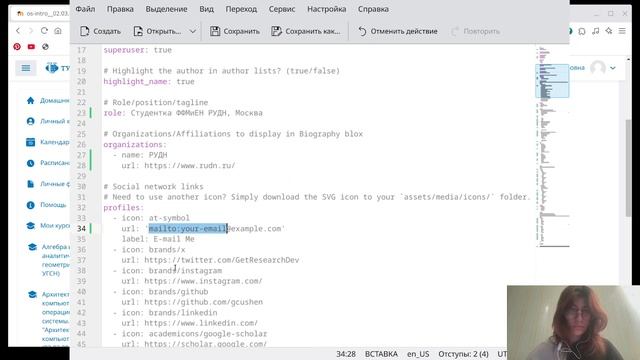Toggle the ВСТАВКА insert mode indicator
Screen dimensions: 640x360
tap(381, 354)
